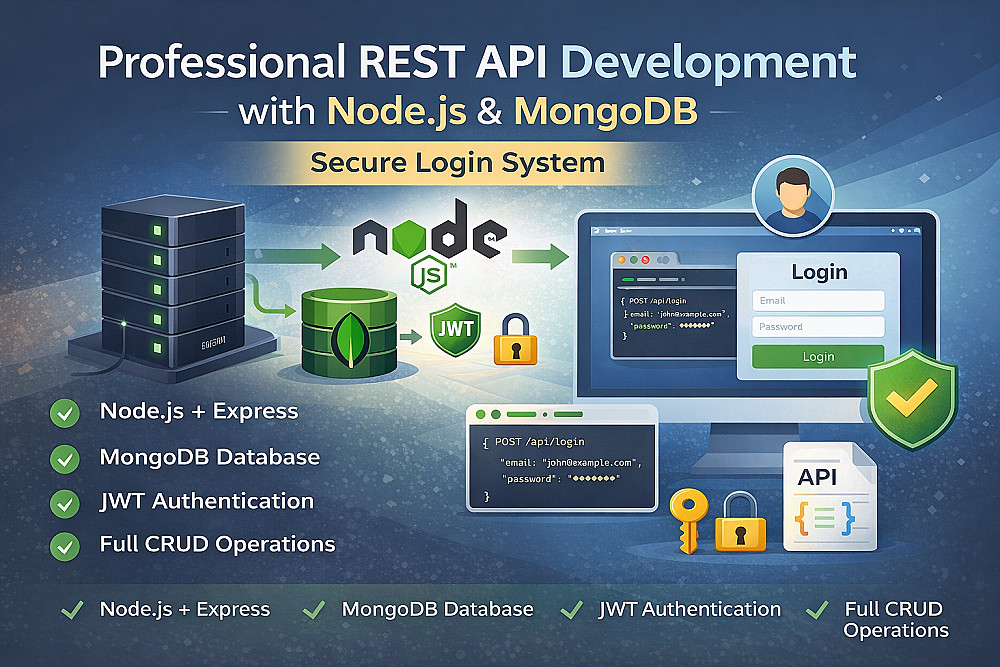This screenshot has height=667, width=1000.
Task: Click the curly braces symbol on API document
Action: (x=825, y=518)
